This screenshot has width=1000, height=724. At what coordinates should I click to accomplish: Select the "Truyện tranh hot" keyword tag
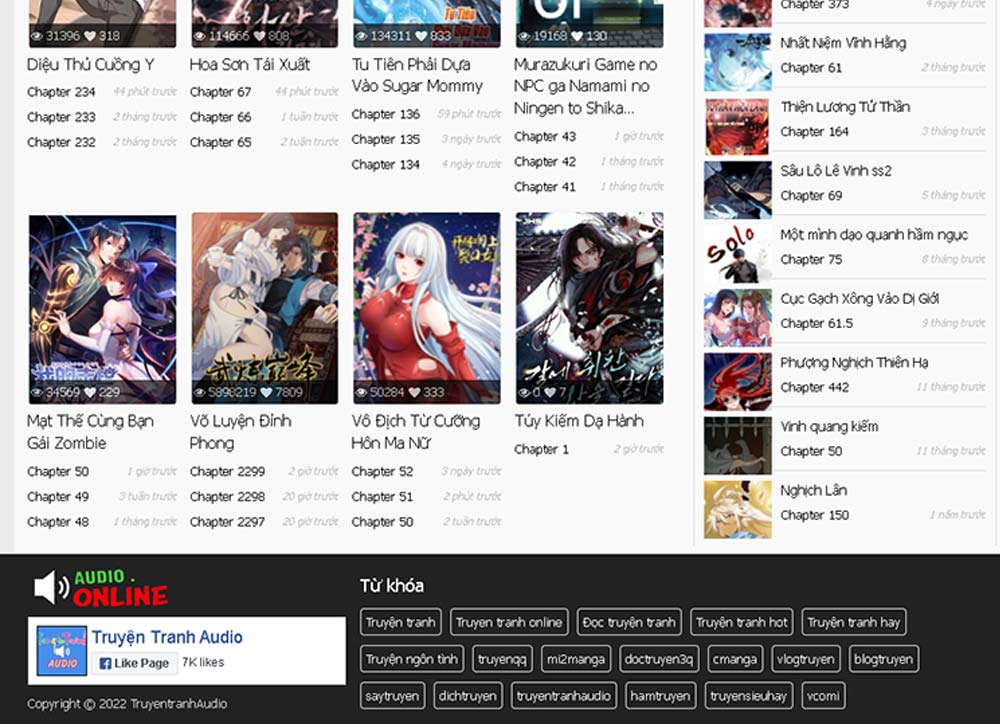coord(742,622)
